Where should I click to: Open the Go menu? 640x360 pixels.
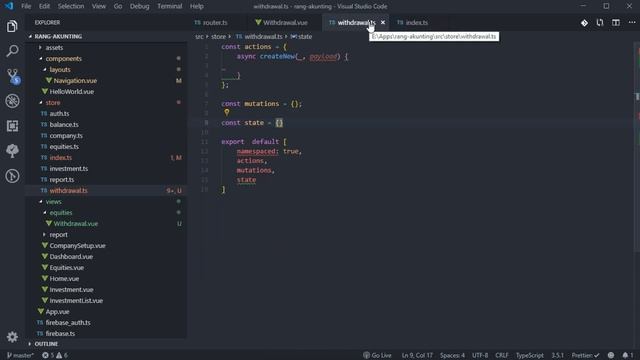pyautogui.click(x=118, y=6)
